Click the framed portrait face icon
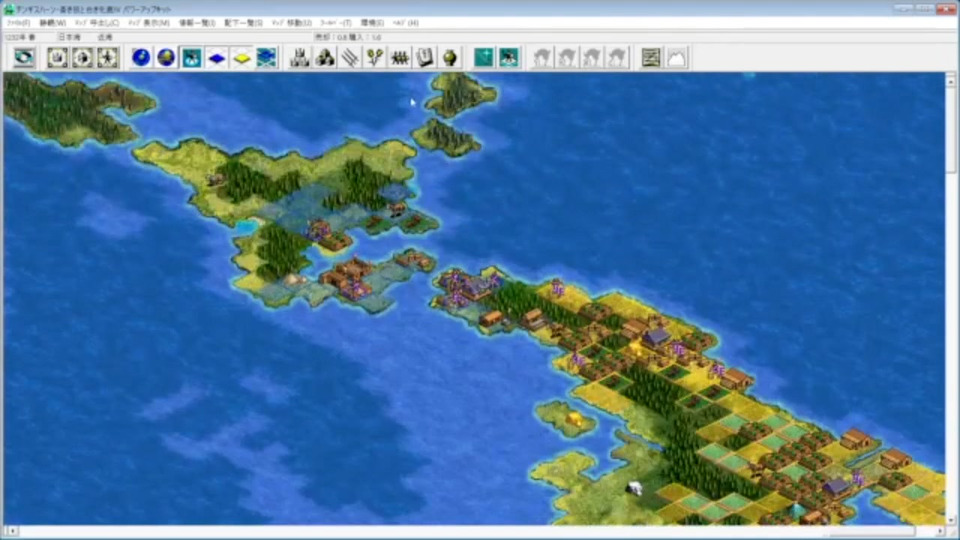The image size is (960, 540). [83, 58]
